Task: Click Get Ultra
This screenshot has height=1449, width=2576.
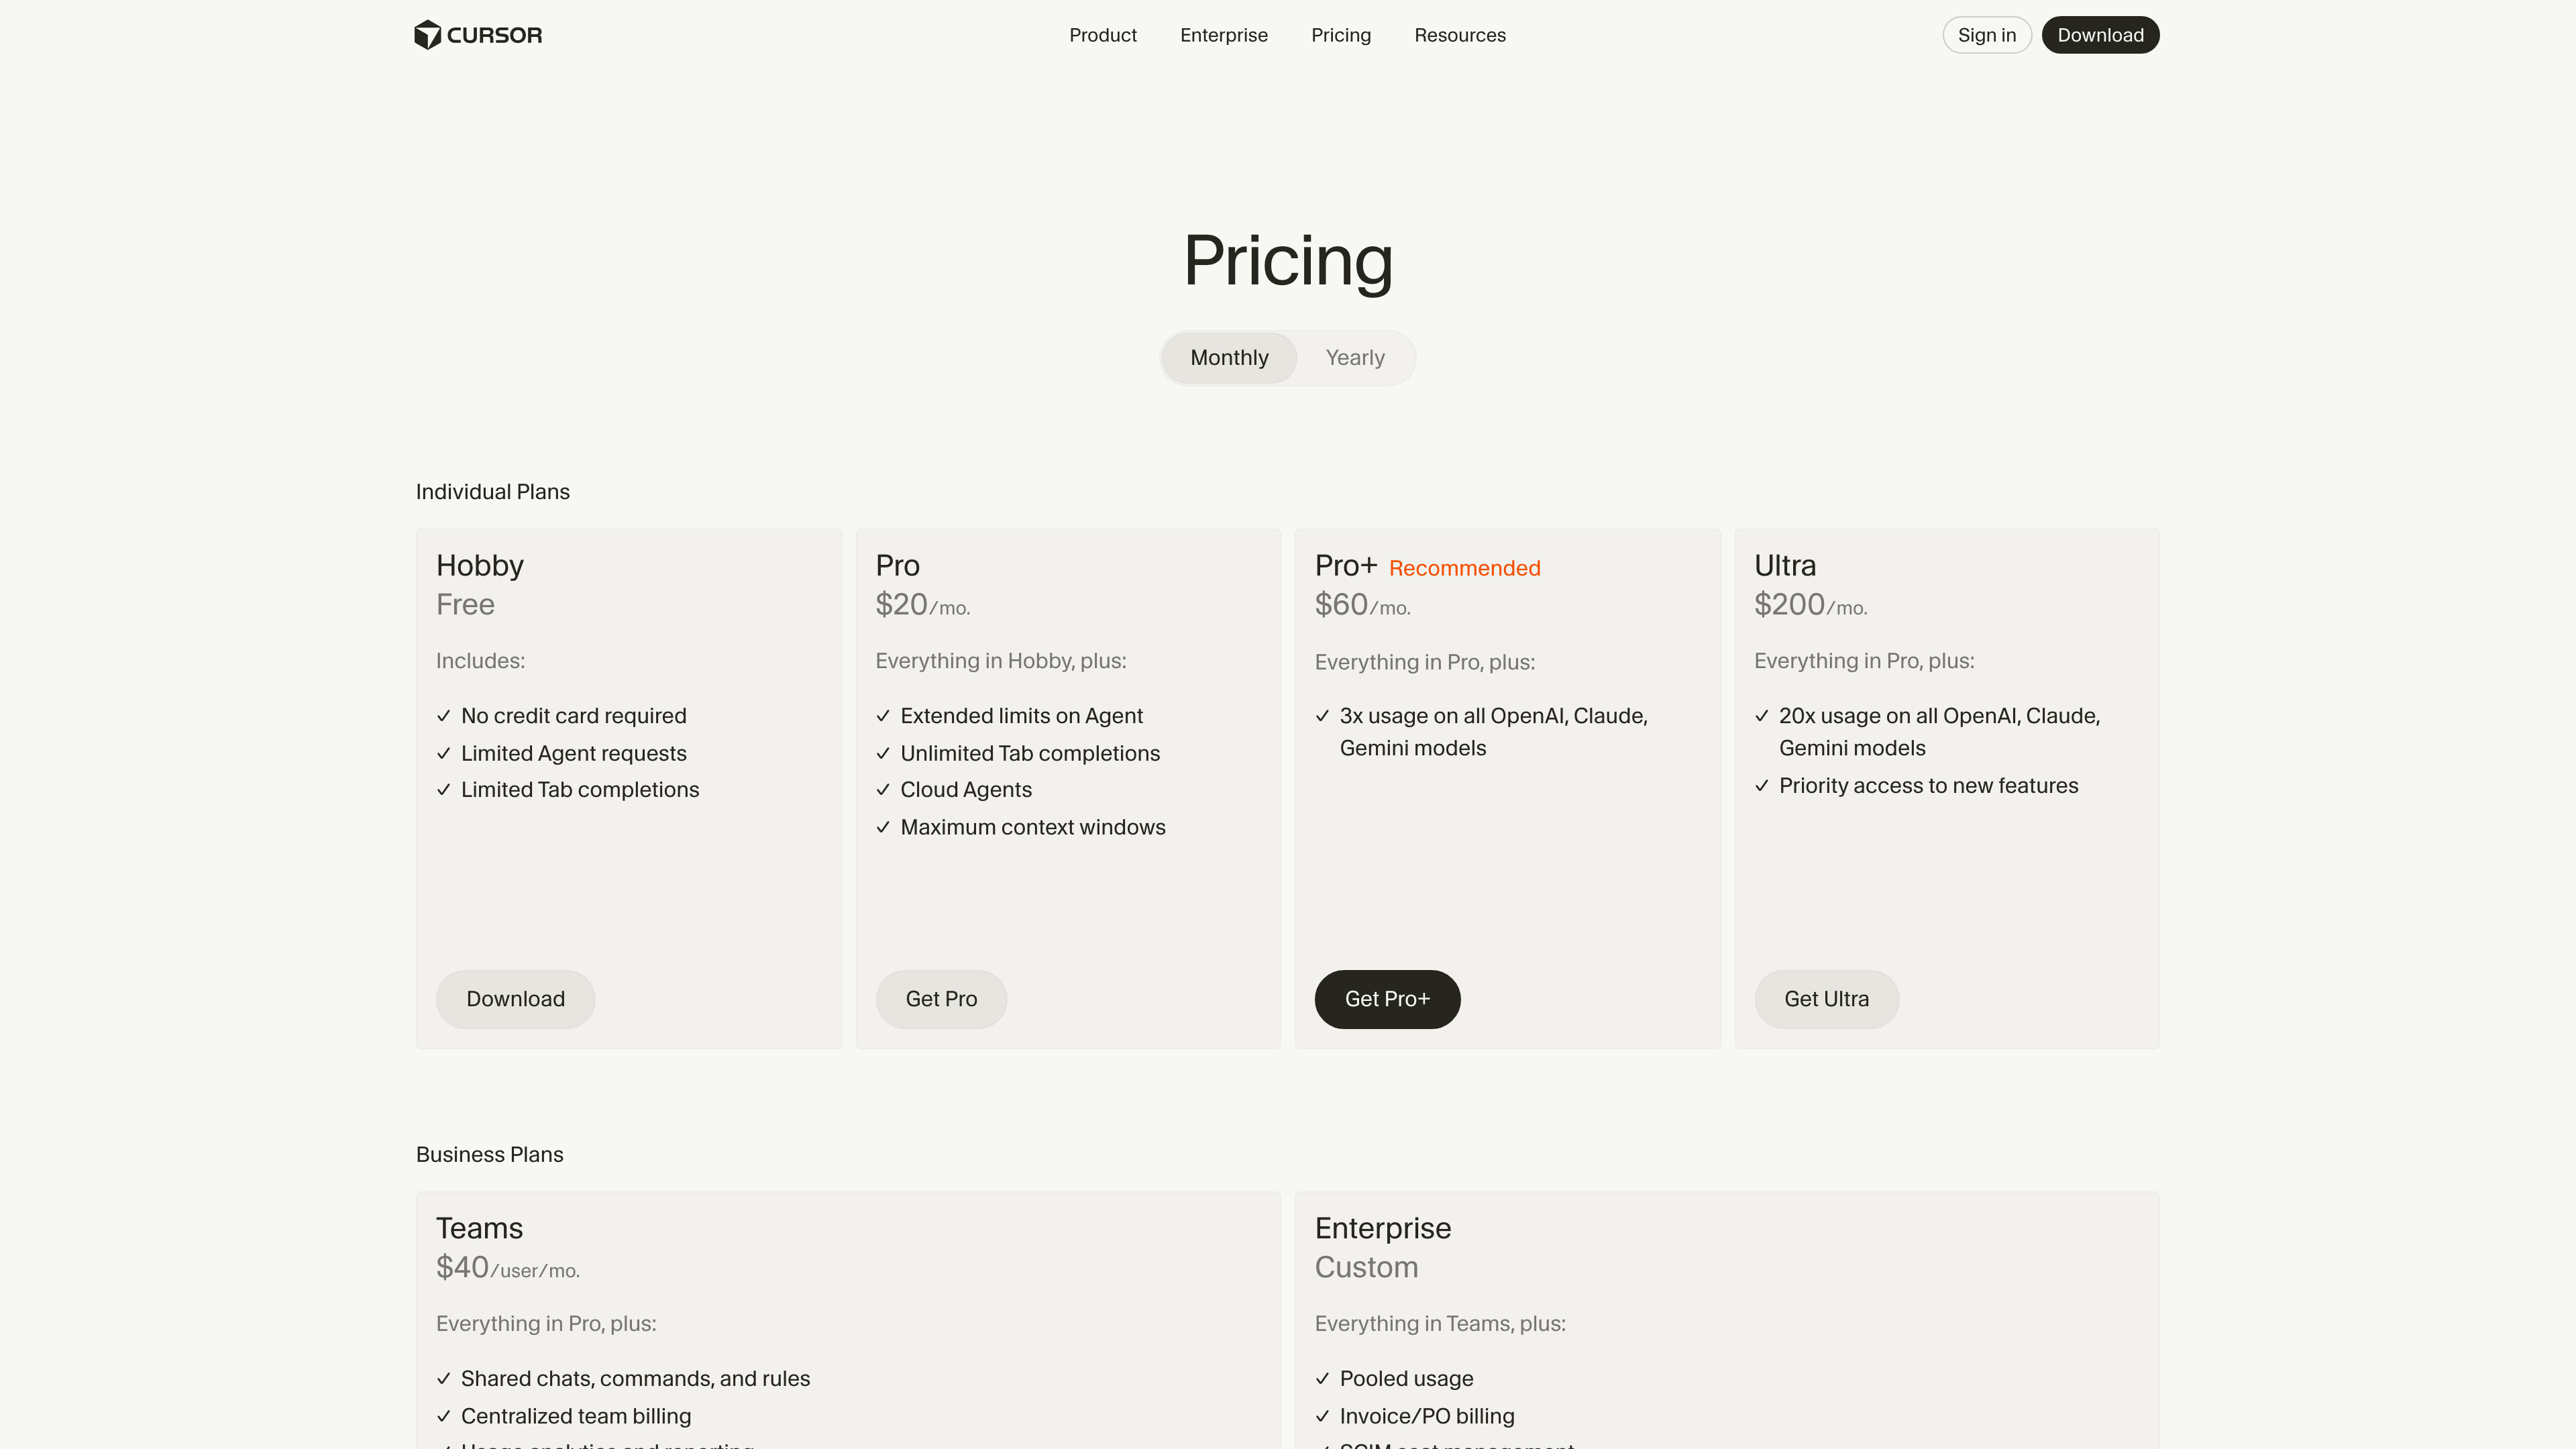Action: tap(1826, 998)
